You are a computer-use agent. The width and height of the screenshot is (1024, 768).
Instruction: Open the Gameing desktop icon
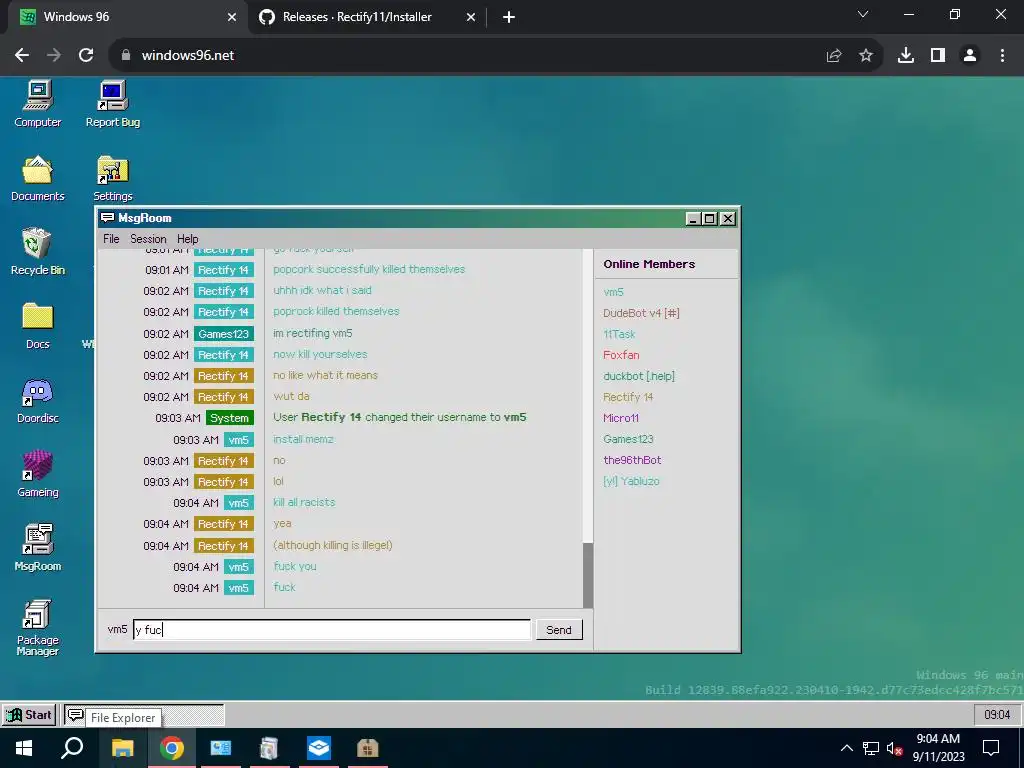pos(37,474)
